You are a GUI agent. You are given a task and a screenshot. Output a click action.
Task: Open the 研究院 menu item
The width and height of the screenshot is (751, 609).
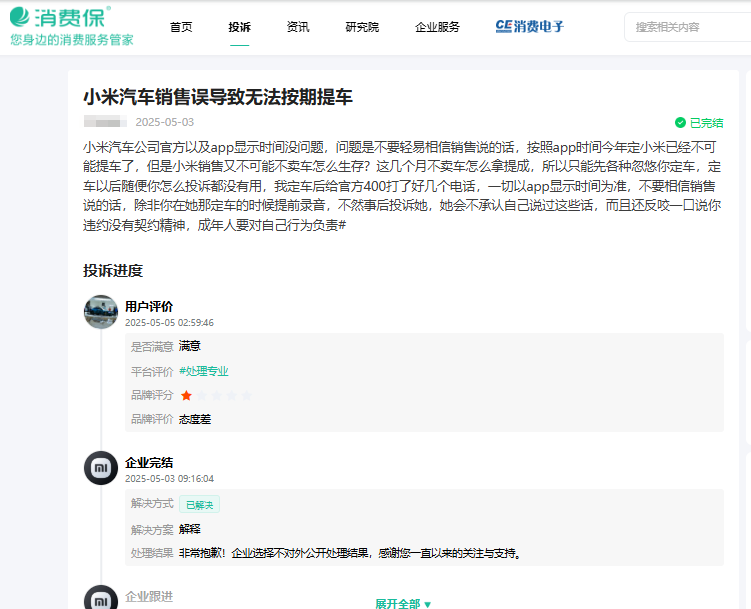(362, 27)
